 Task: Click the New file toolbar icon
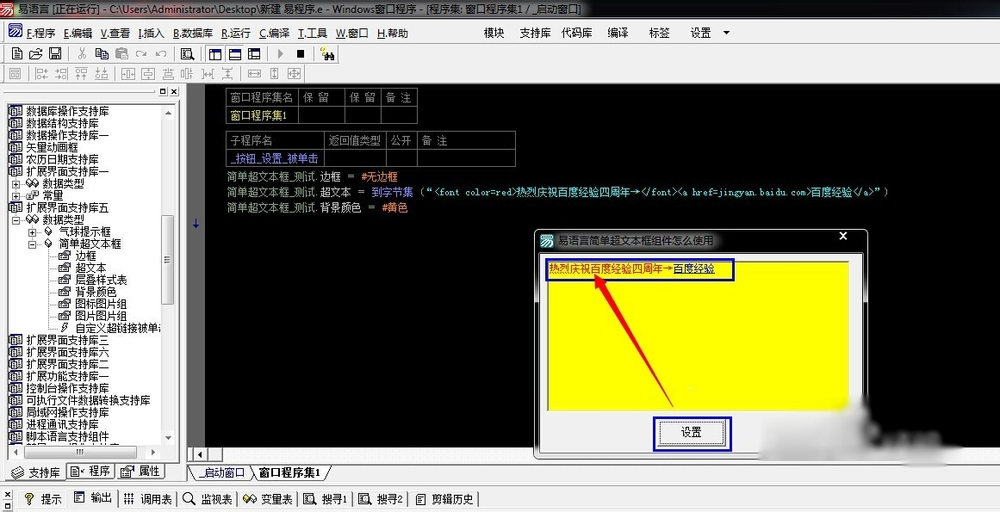pyautogui.click(x=17, y=54)
